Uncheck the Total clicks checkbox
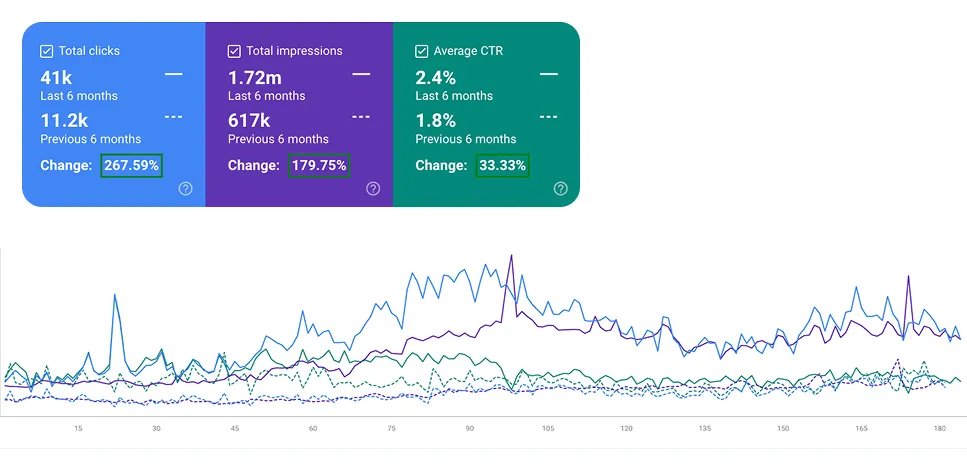 point(47,51)
